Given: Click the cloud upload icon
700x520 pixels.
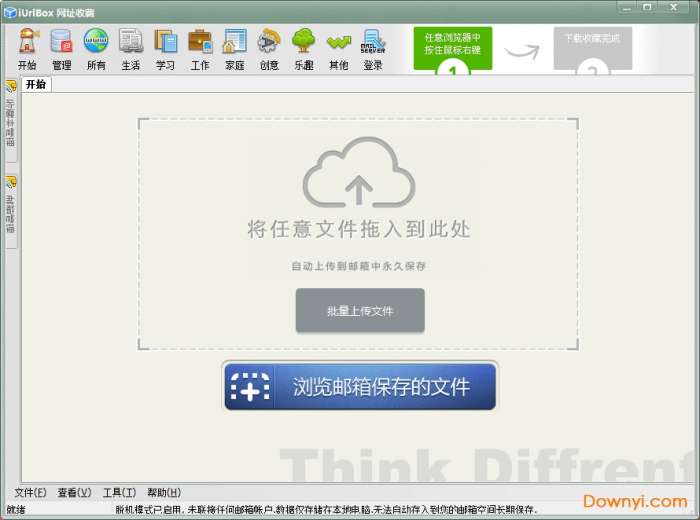Looking at the screenshot, I should (x=359, y=172).
